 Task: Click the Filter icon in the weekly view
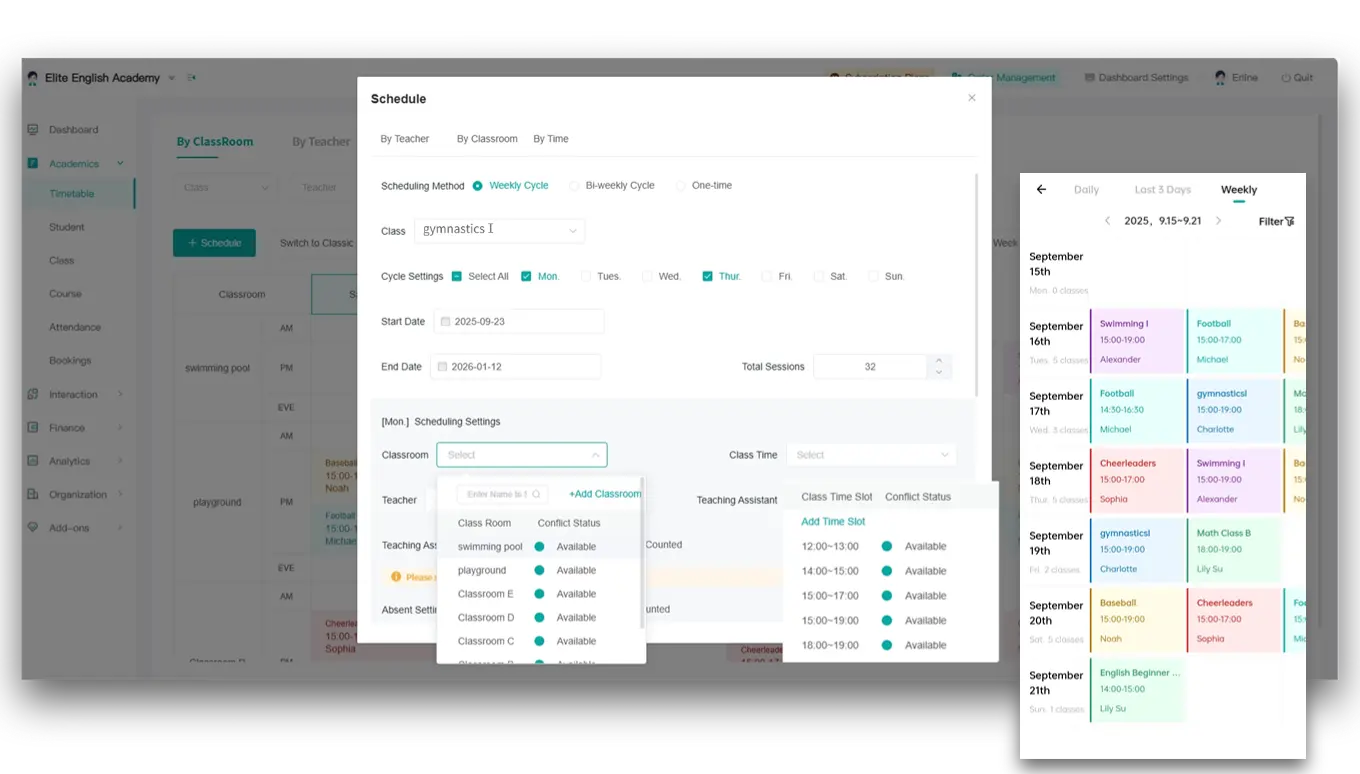1289,221
